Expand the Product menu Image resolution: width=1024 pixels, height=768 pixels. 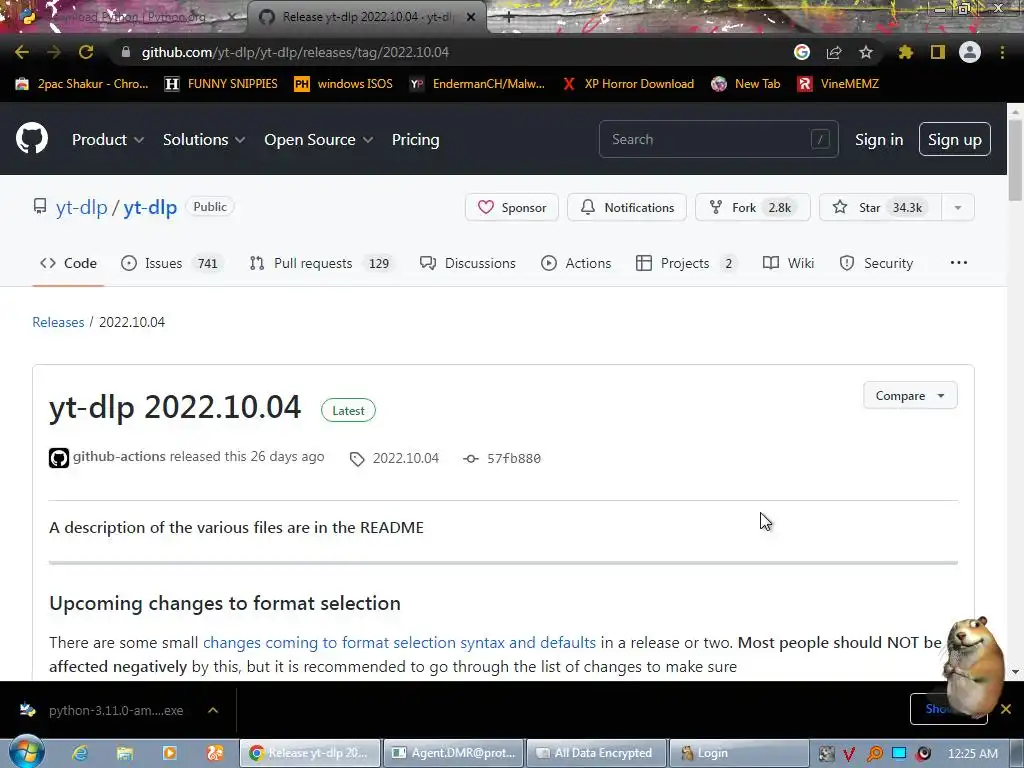[x=108, y=139]
